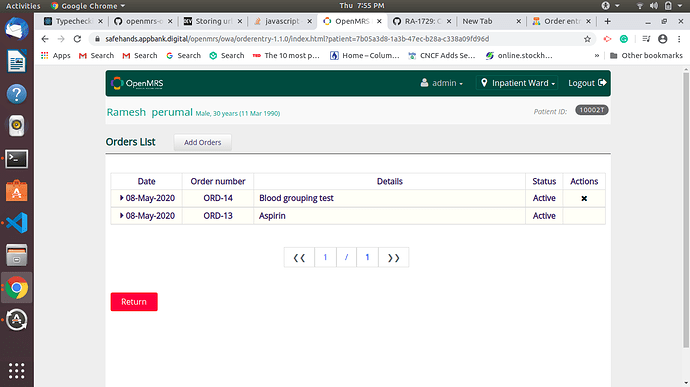Bookmark this page with the star icon

coord(587,39)
